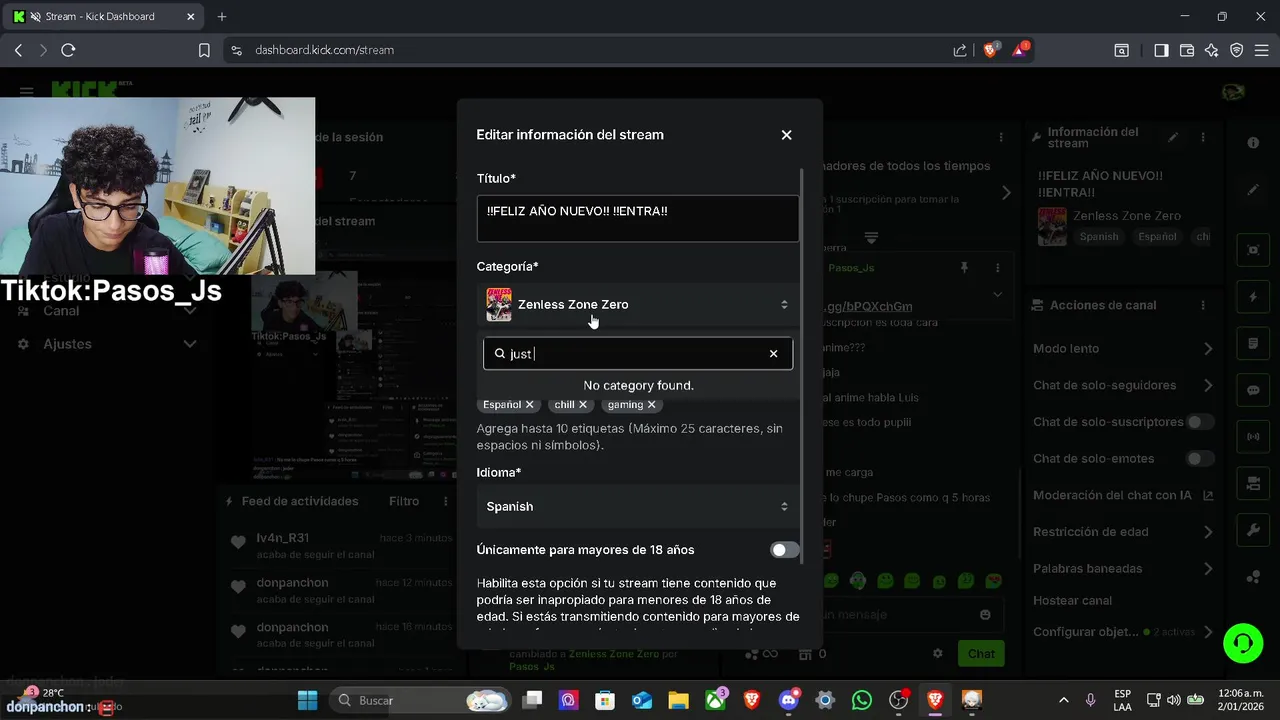
Task: Open the Brave Wallet
Action: (1187, 50)
